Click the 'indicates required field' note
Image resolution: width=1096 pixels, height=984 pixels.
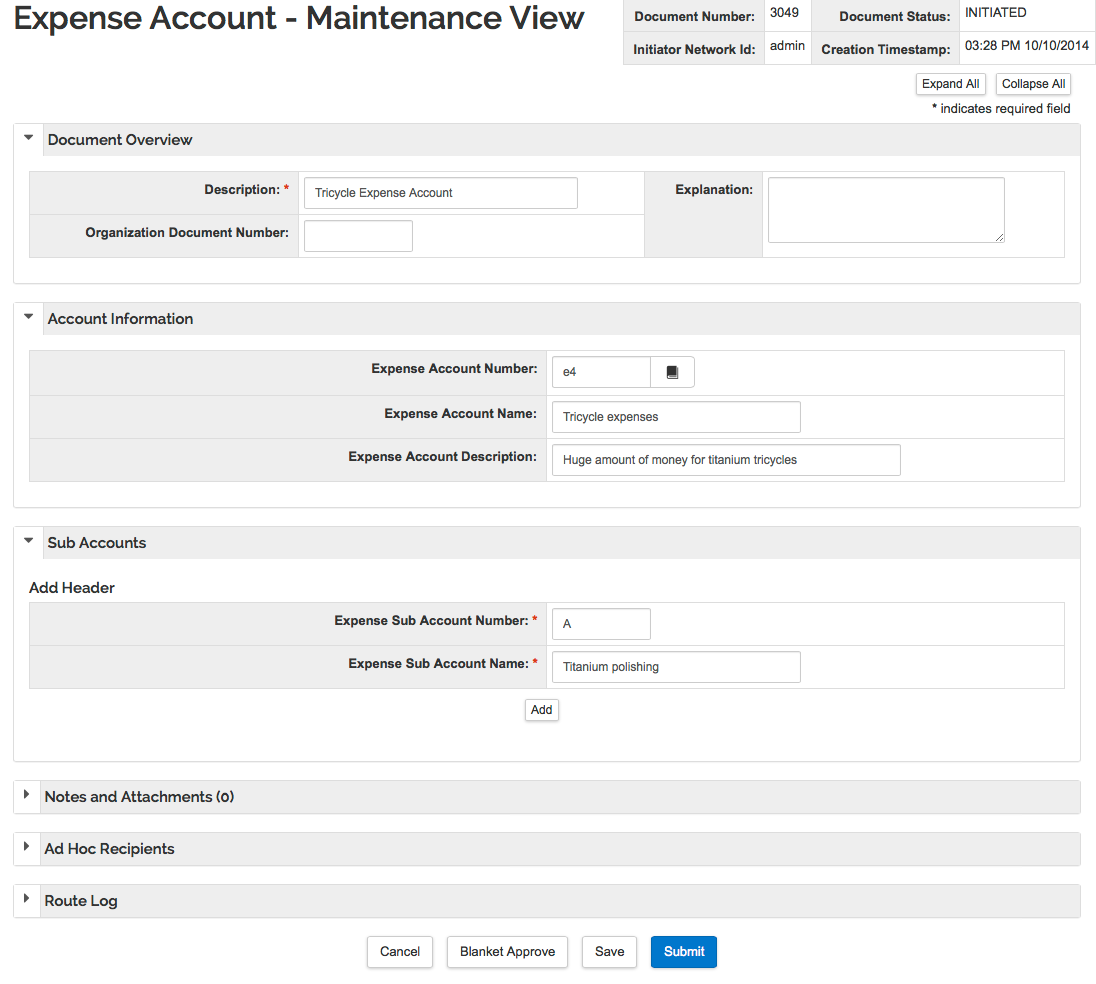point(1001,108)
